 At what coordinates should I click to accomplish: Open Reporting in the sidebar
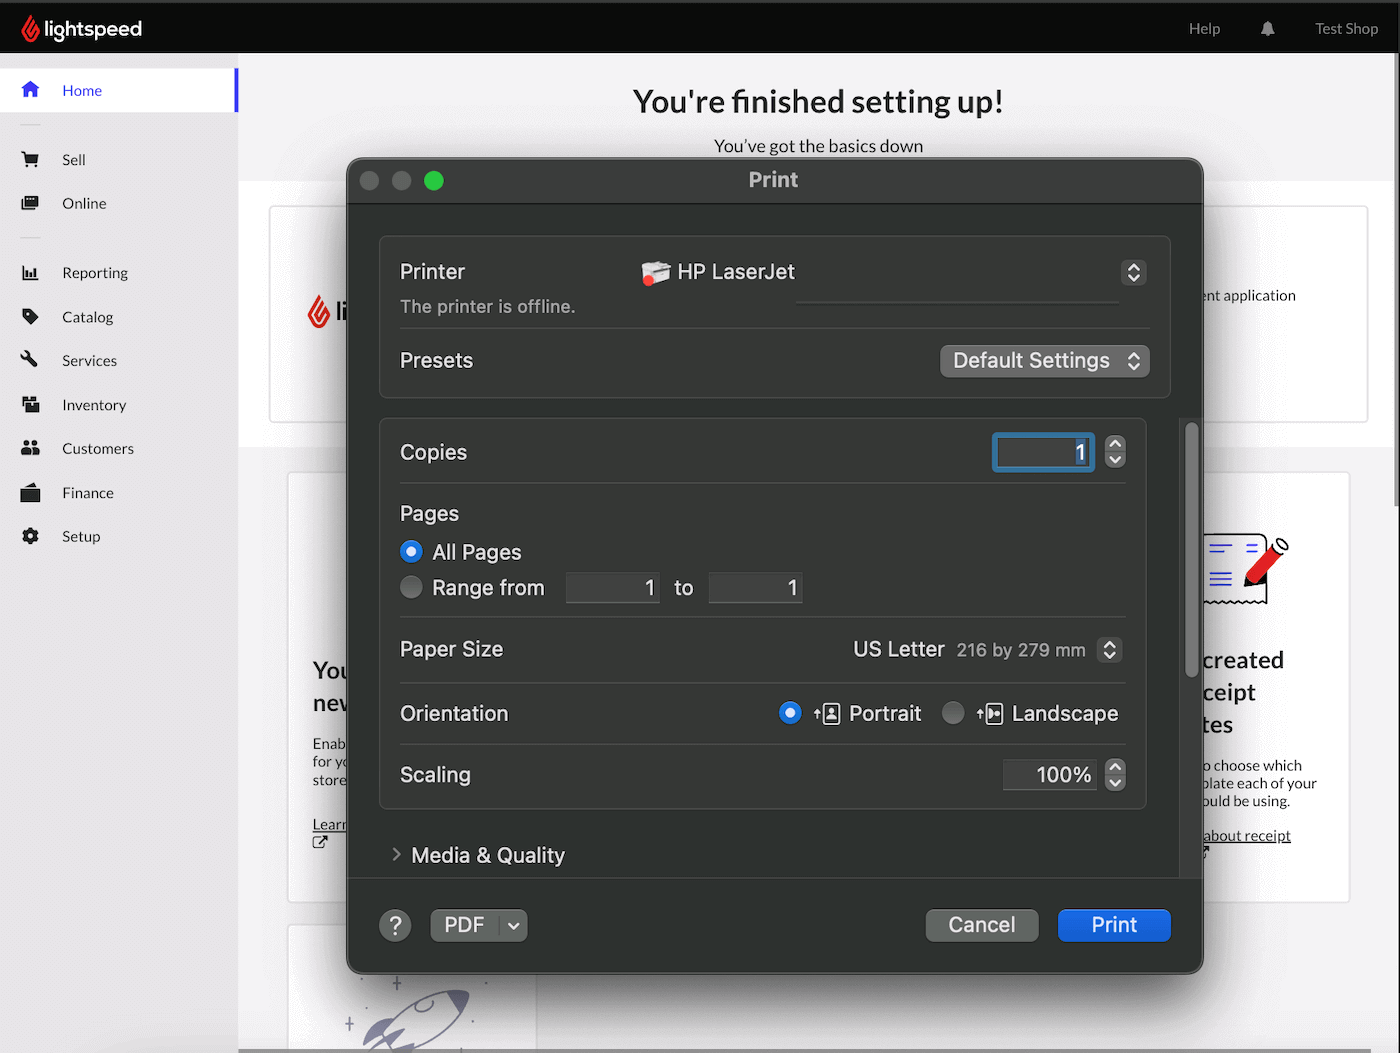pyautogui.click(x=95, y=273)
